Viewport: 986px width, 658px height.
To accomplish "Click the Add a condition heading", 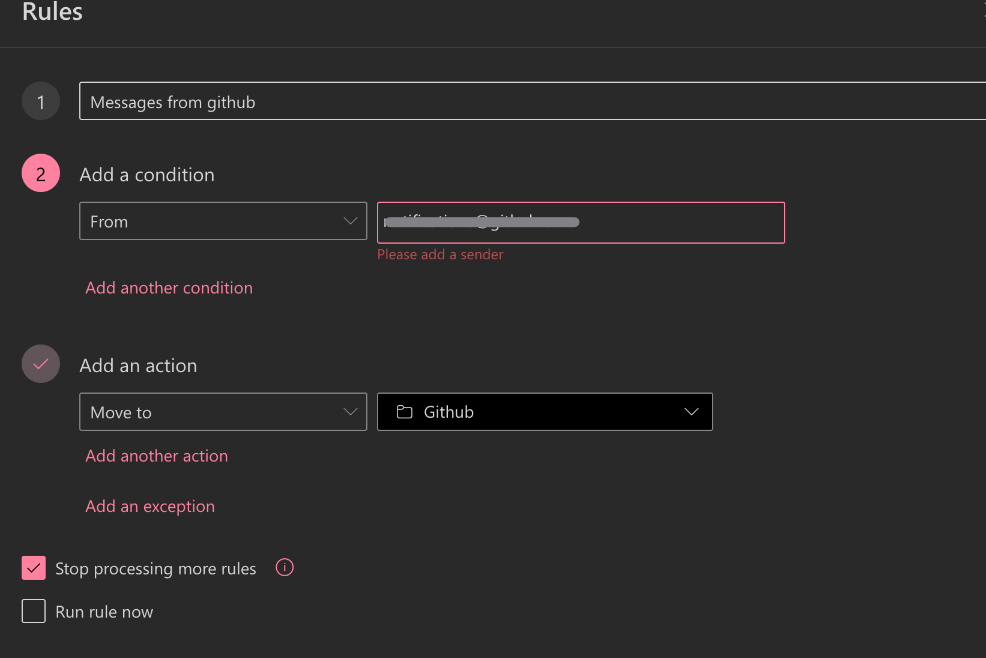I will [147, 175].
